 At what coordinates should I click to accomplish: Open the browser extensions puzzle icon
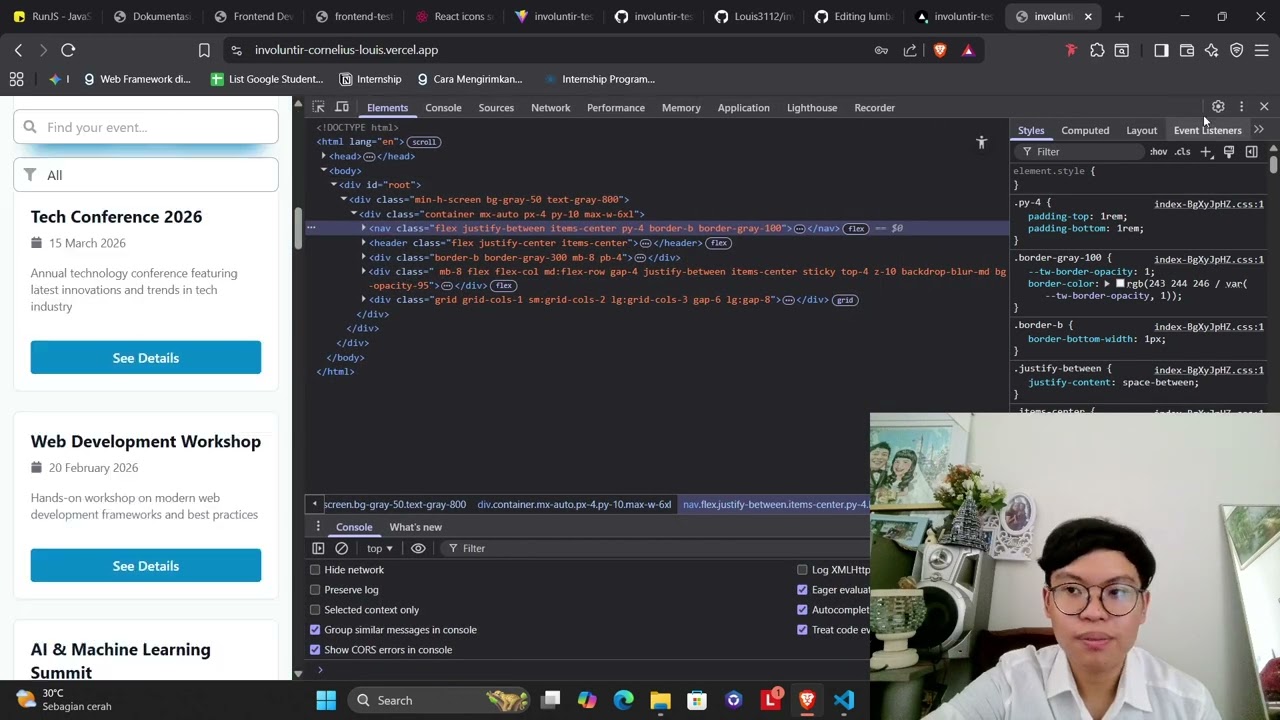(x=1097, y=50)
